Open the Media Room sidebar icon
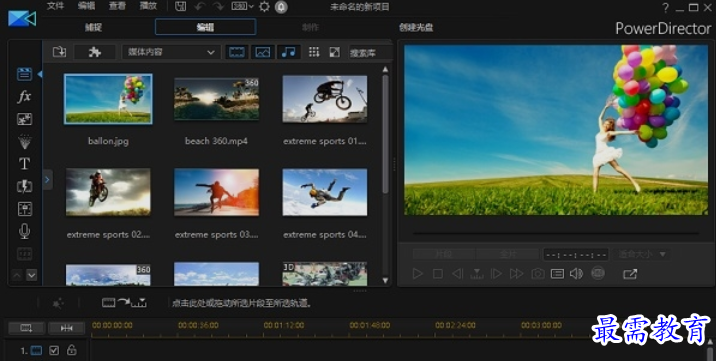Screen dimensions: 716x361 point(24,74)
